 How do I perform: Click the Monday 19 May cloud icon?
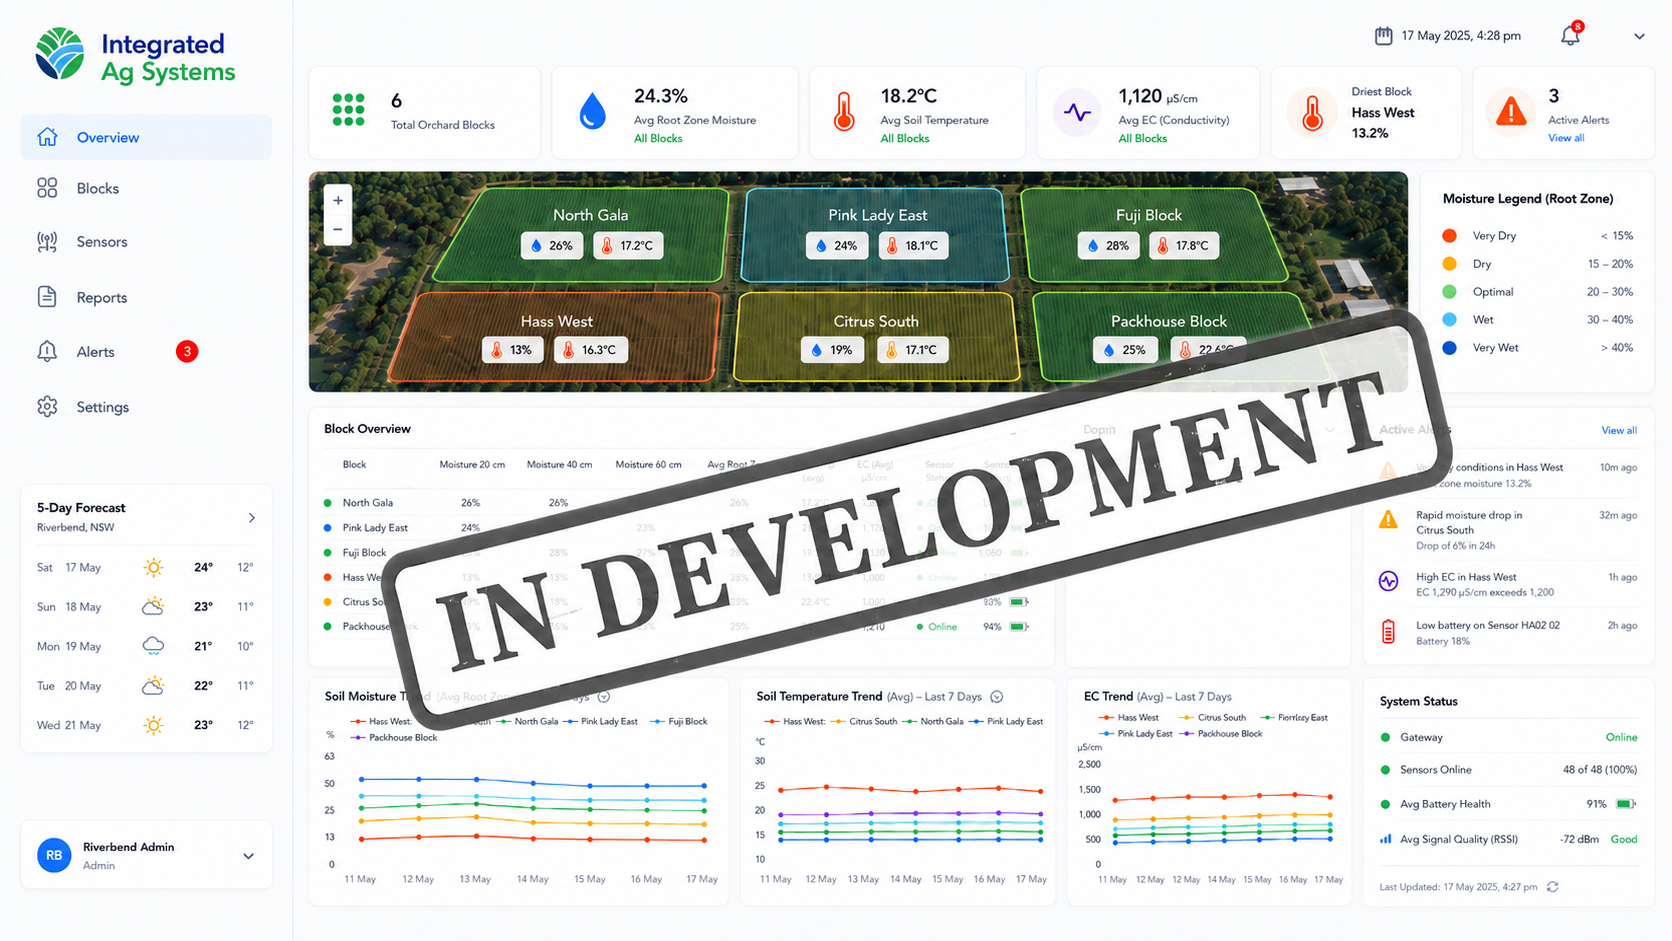pyautogui.click(x=153, y=646)
